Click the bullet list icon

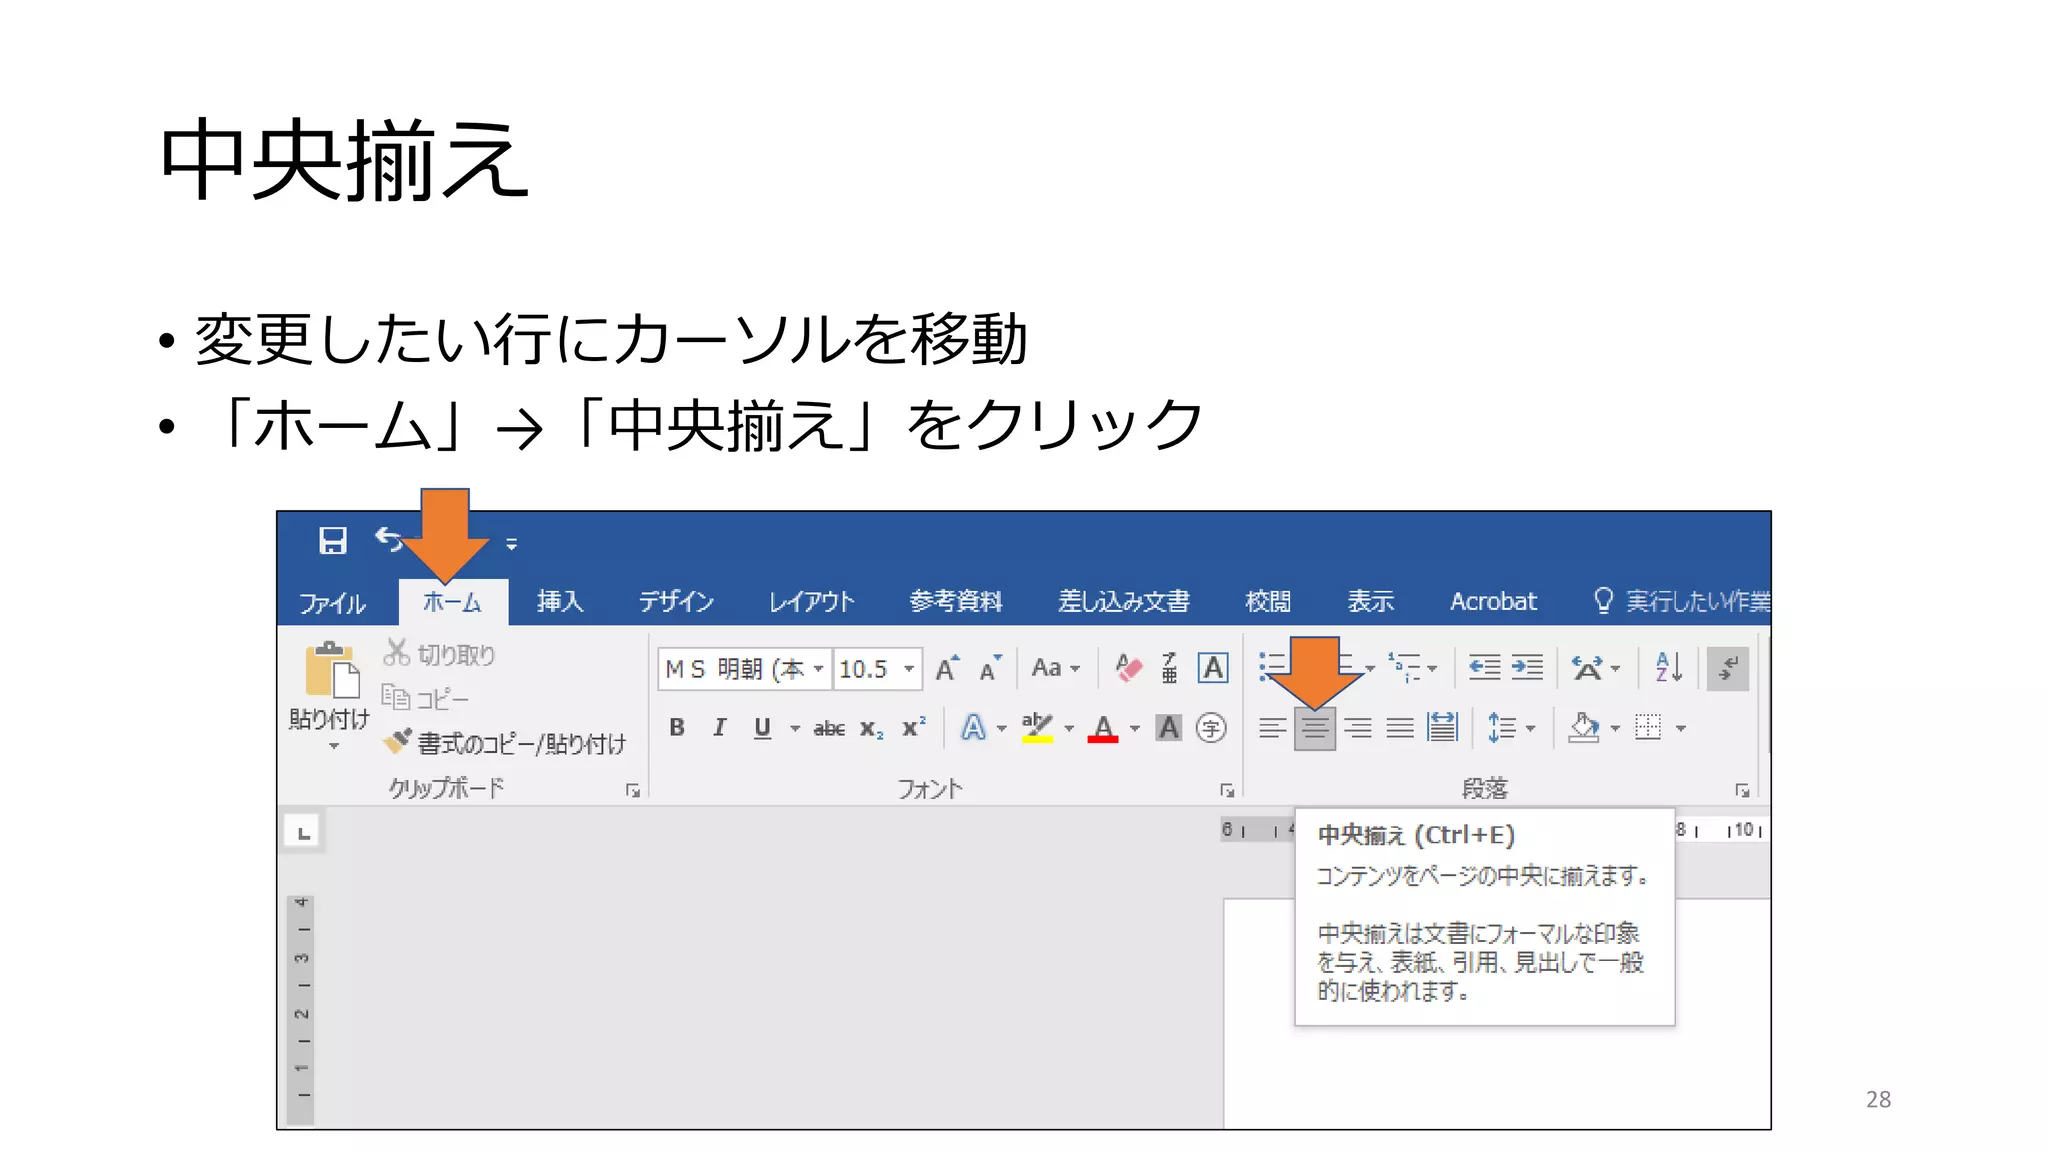click(x=1273, y=667)
